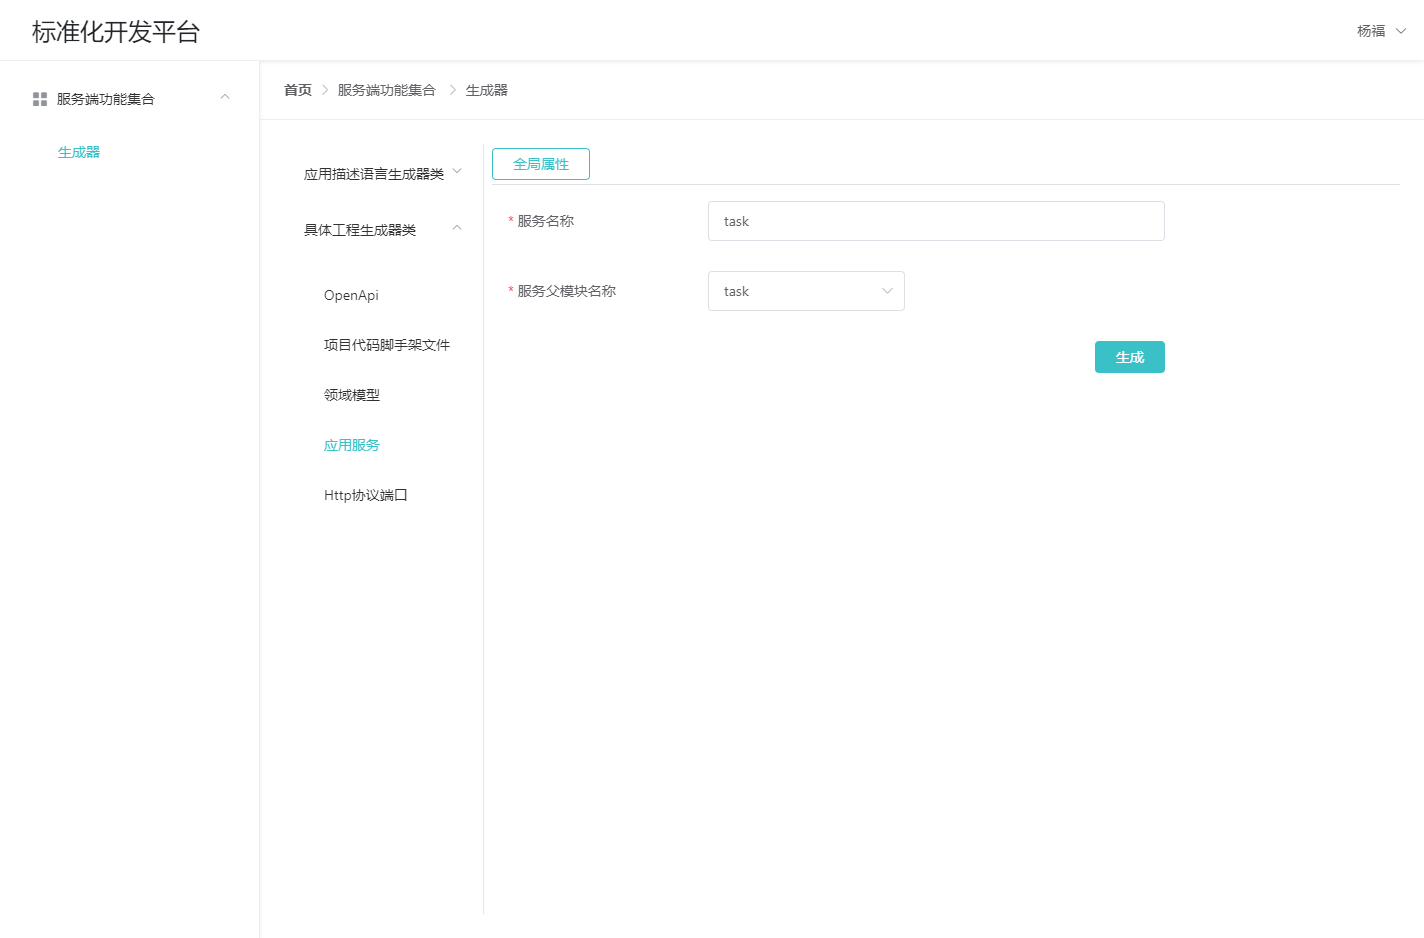Screen dimensions: 1424x938
Task: Select 应用服务 menu item
Action: (352, 445)
